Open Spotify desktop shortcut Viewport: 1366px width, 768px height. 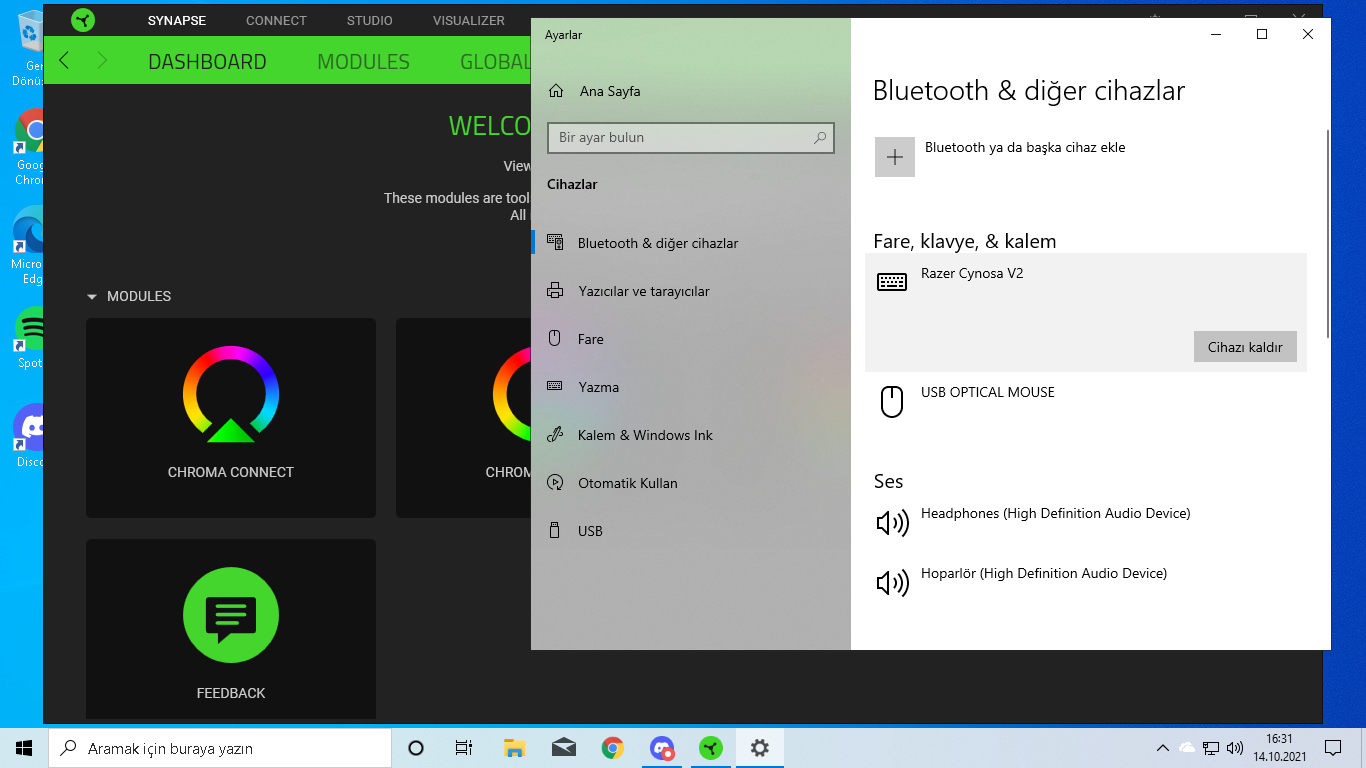click(29, 338)
